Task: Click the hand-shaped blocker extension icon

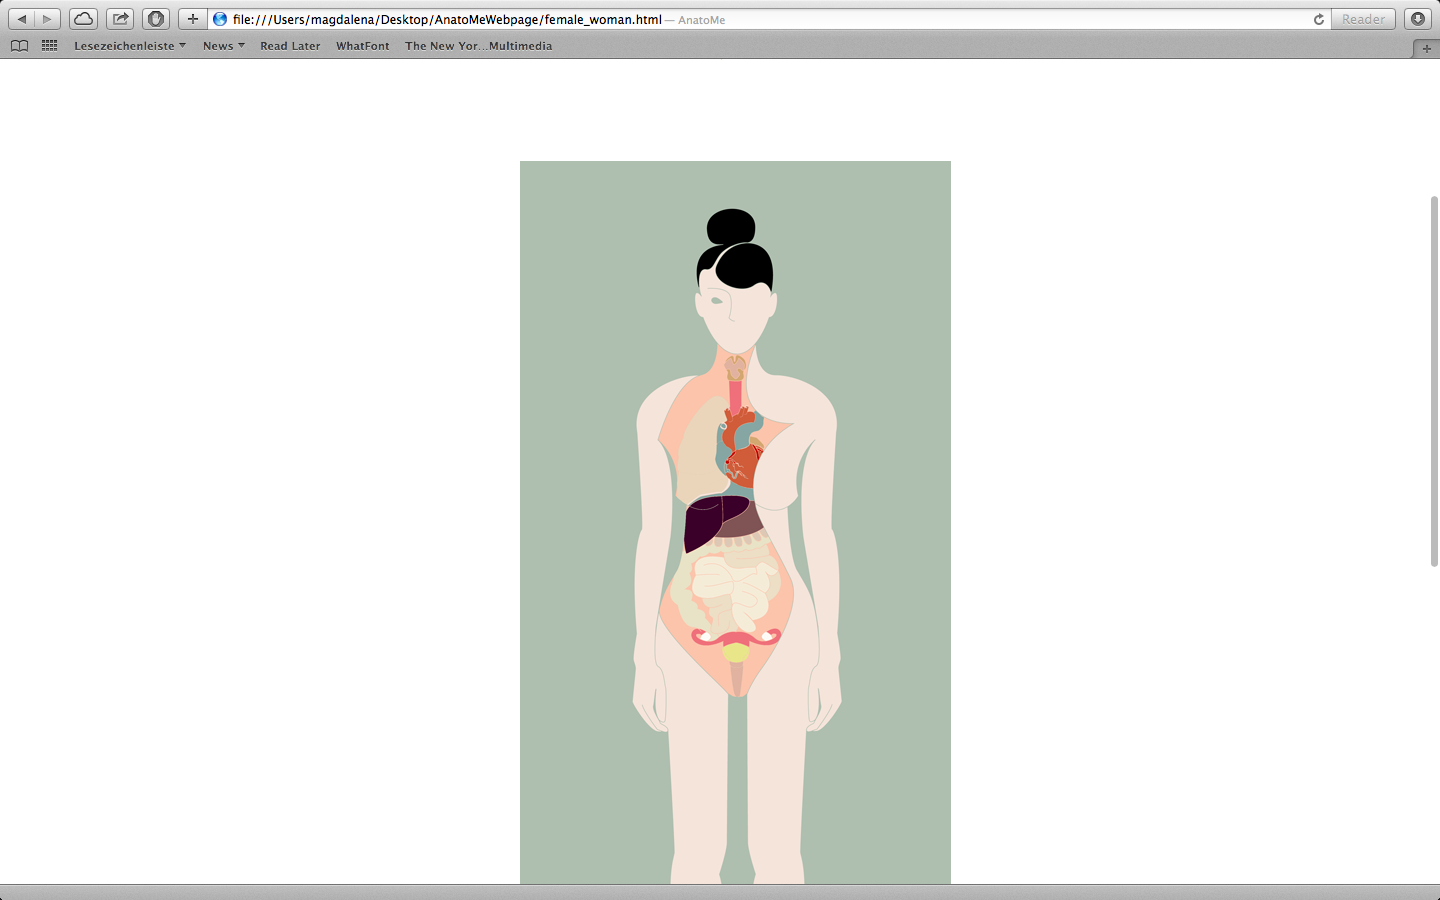Action: pos(155,19)
